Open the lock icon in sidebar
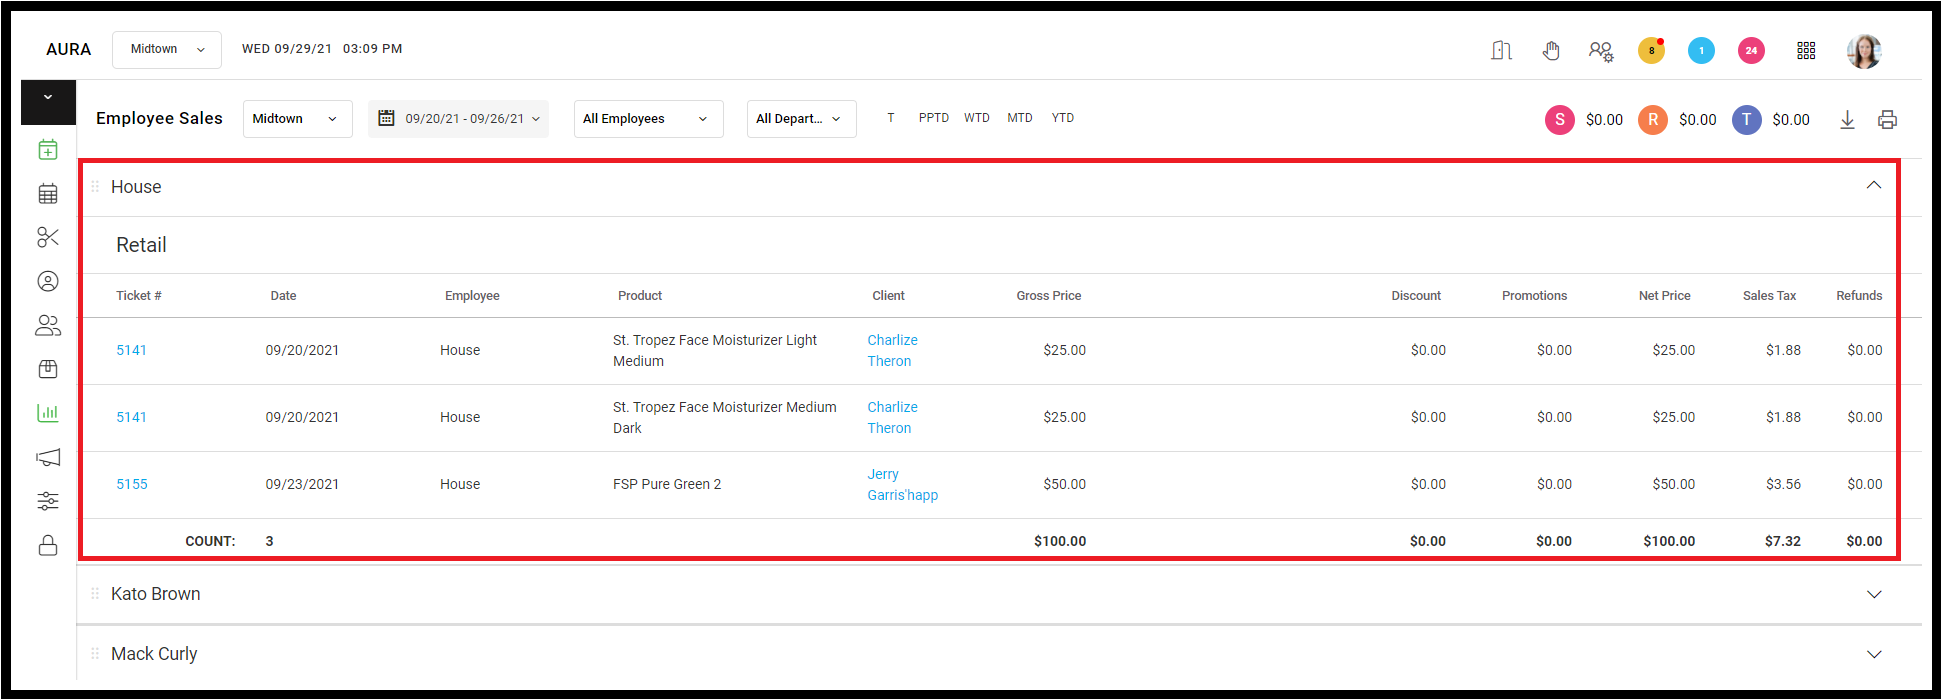 (x=48, y=545)
